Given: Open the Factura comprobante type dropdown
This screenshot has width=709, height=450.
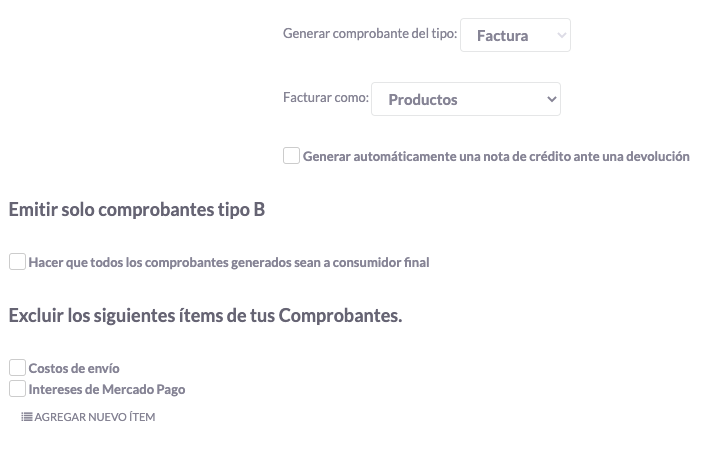Looking at the screenshot, I should pos(515,35).
